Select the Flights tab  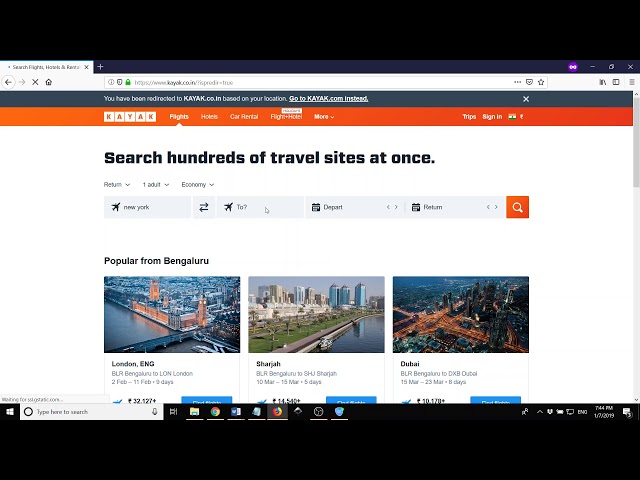coord(179,117)
